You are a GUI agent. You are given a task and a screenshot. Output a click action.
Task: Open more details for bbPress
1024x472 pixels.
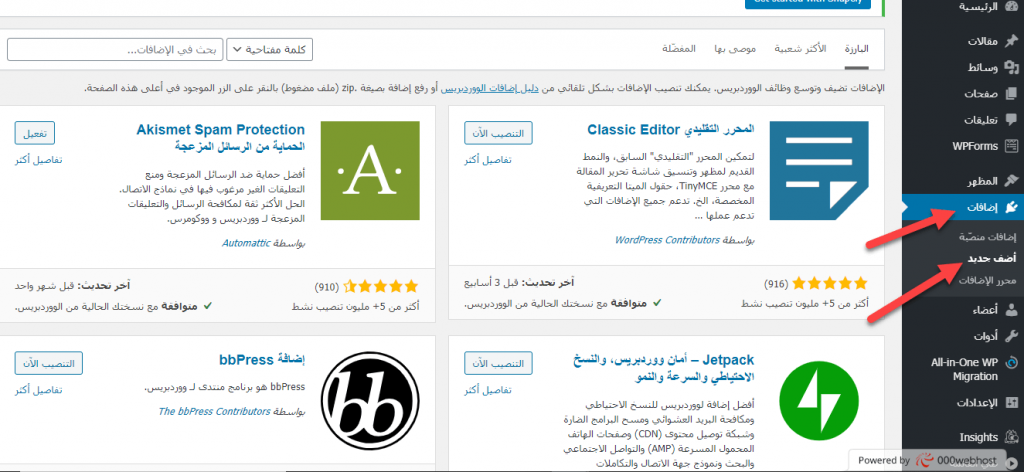pyautogui.click(x=39, y=390)
